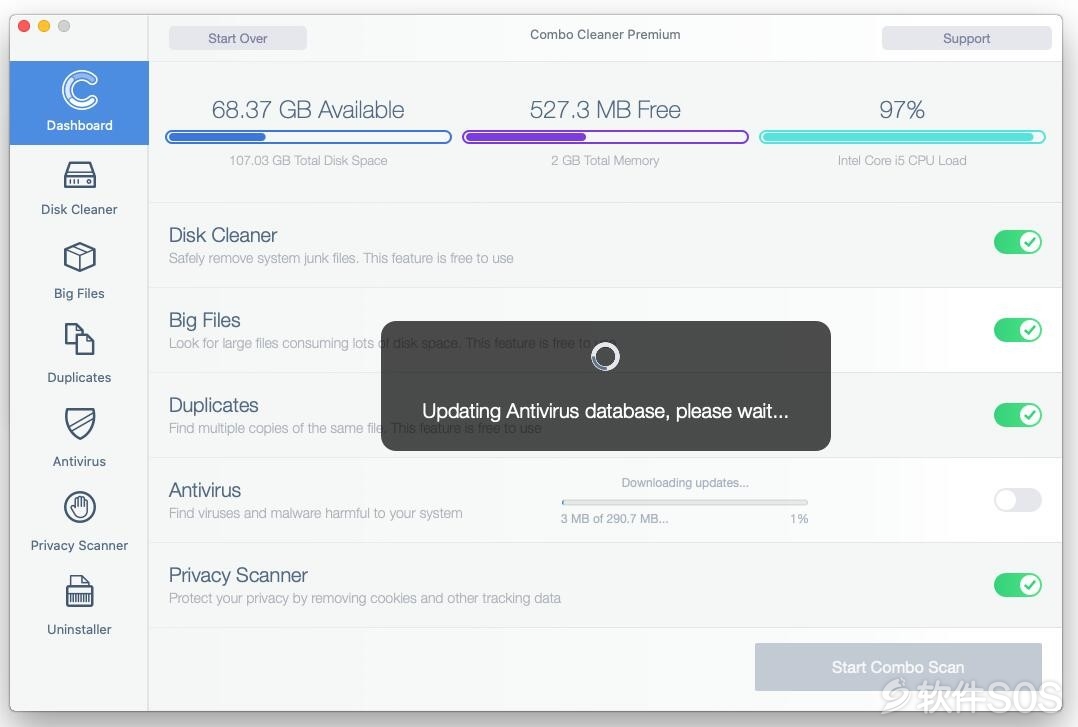Turn off the Big Files toggle
This screenshot has width=1078, height=727.
1018,330
